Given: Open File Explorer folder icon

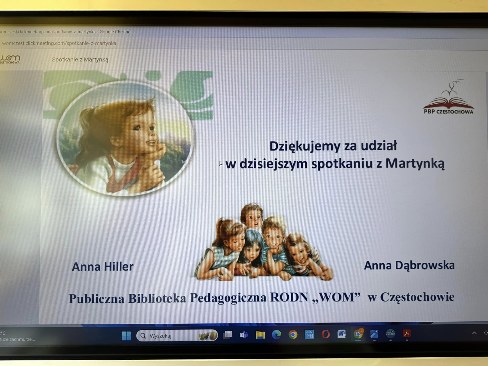Looking at the screenshot, I should pos(260,335).
